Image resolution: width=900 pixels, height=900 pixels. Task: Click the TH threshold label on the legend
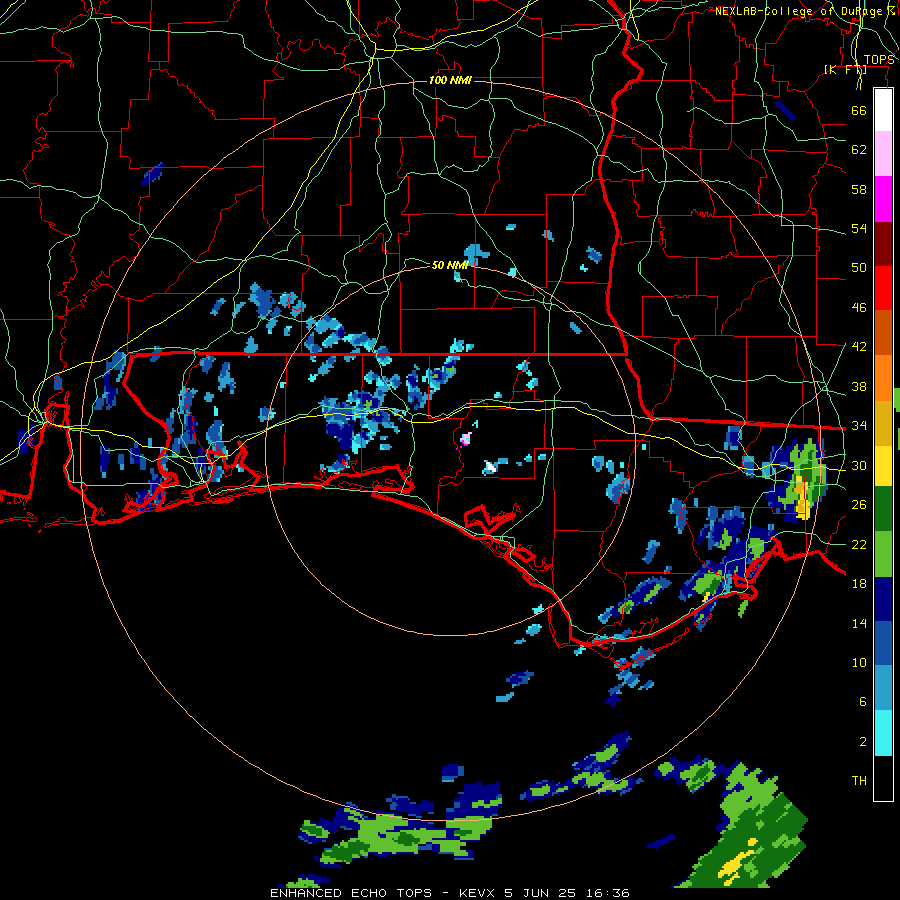pyautogui.click(x=859, y=781)
